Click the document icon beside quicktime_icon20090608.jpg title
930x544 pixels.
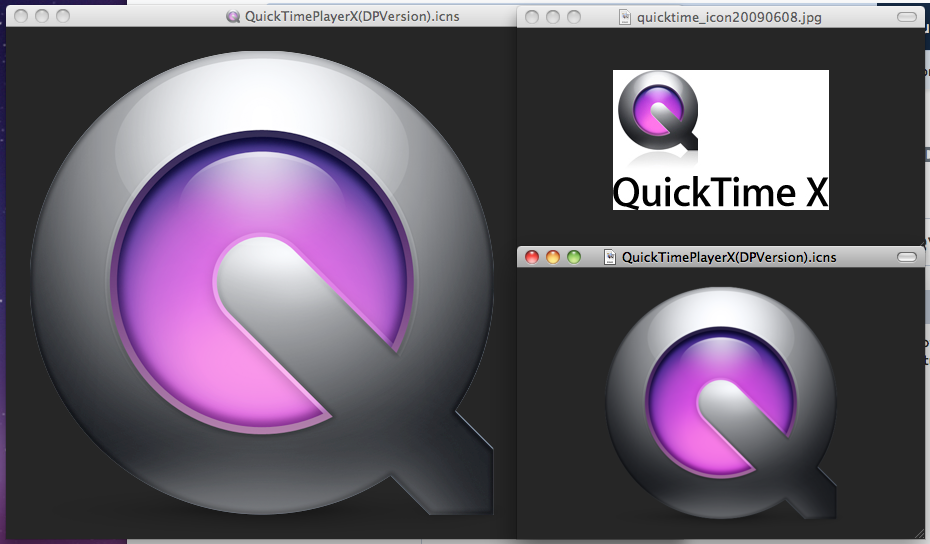625,17
